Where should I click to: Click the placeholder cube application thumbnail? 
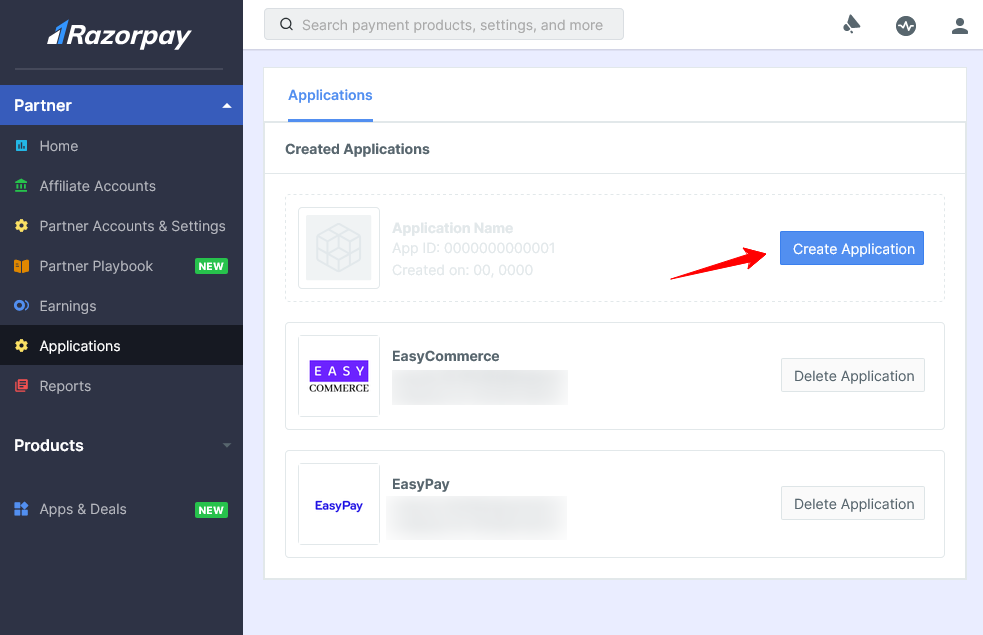coord(339,248)
